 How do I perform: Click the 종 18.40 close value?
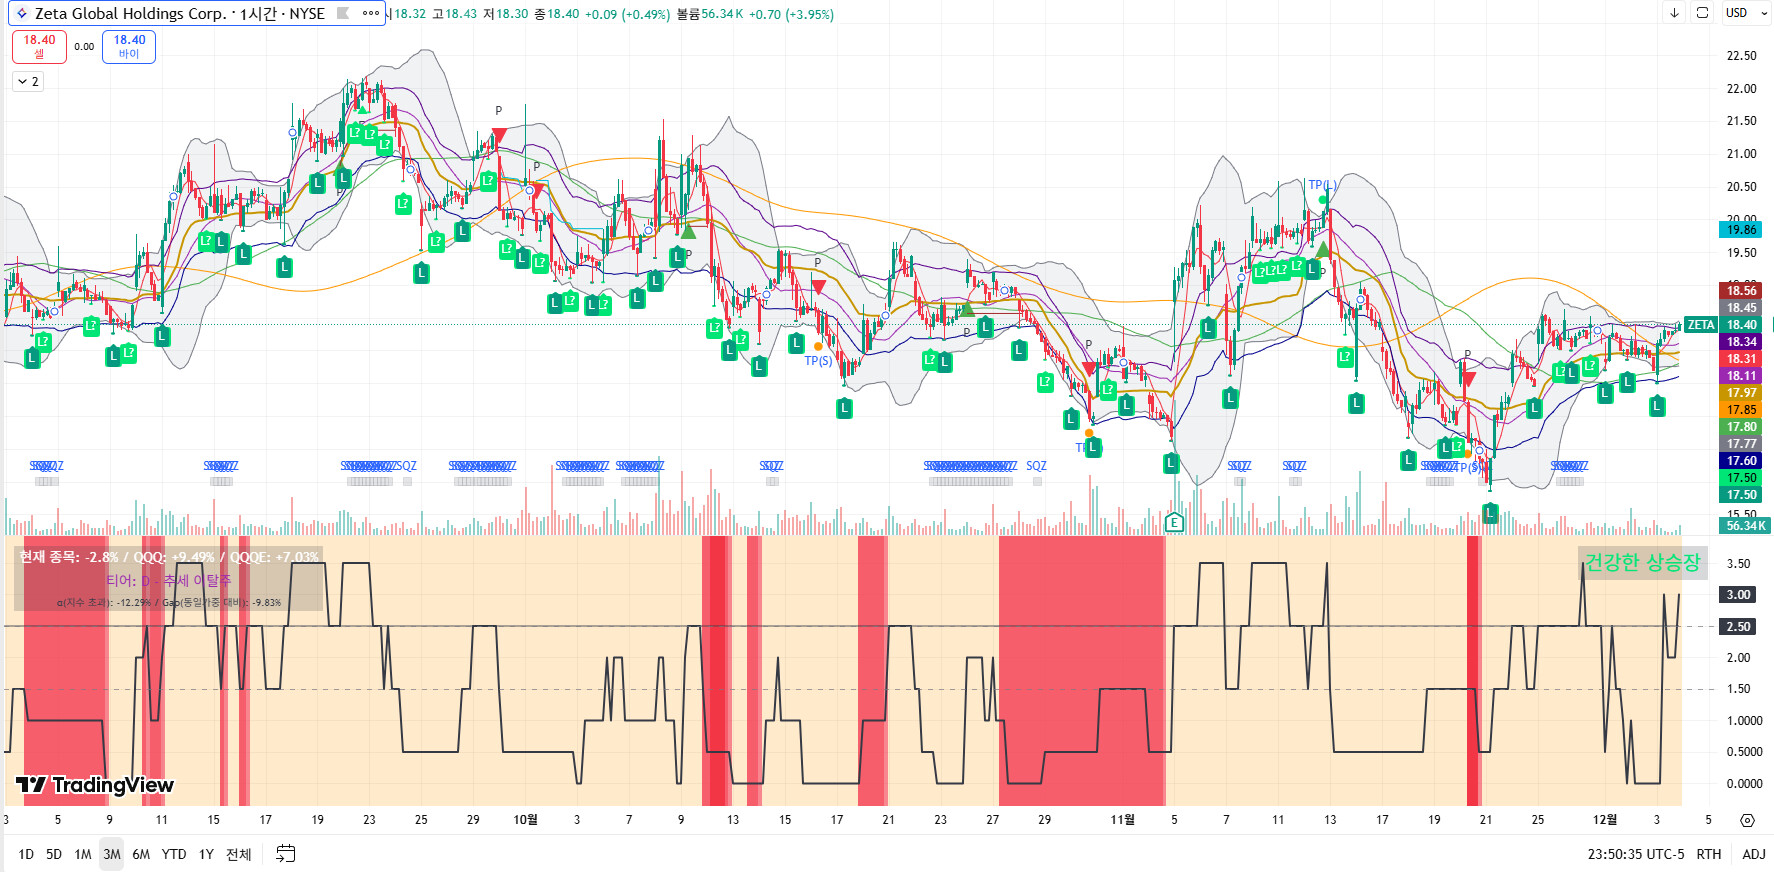click(x=556, y=14)
